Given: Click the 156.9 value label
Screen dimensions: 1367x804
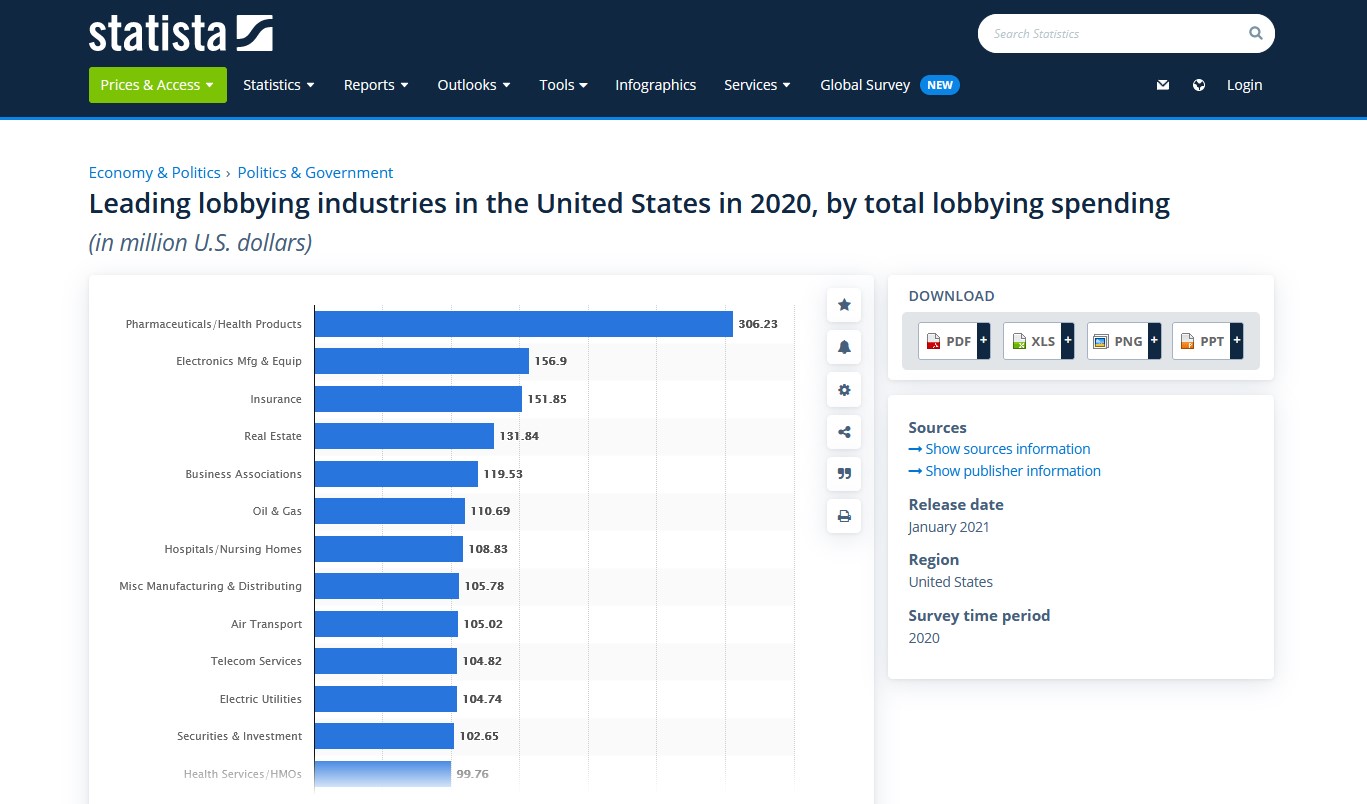Looking at the screenshot, I should 550,361.
